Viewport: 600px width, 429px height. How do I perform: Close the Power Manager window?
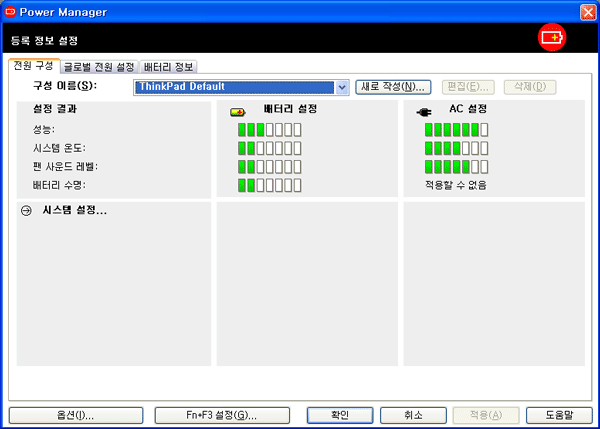point(588,12)
